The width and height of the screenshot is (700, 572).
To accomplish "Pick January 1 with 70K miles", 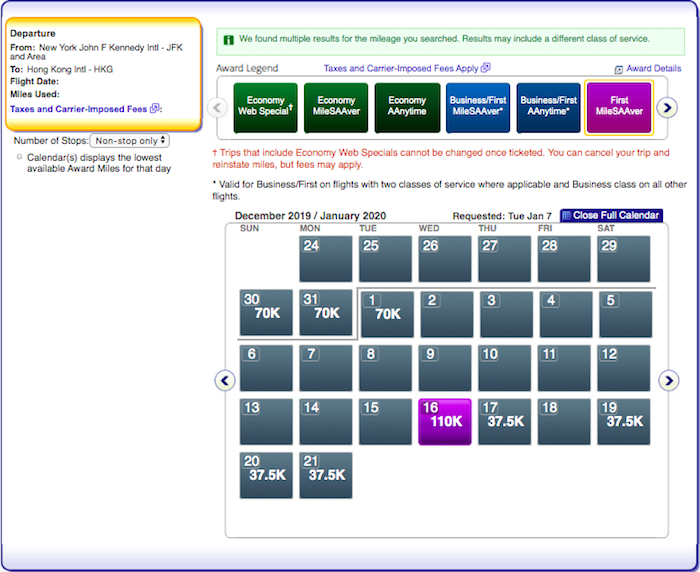I will 387,314.
